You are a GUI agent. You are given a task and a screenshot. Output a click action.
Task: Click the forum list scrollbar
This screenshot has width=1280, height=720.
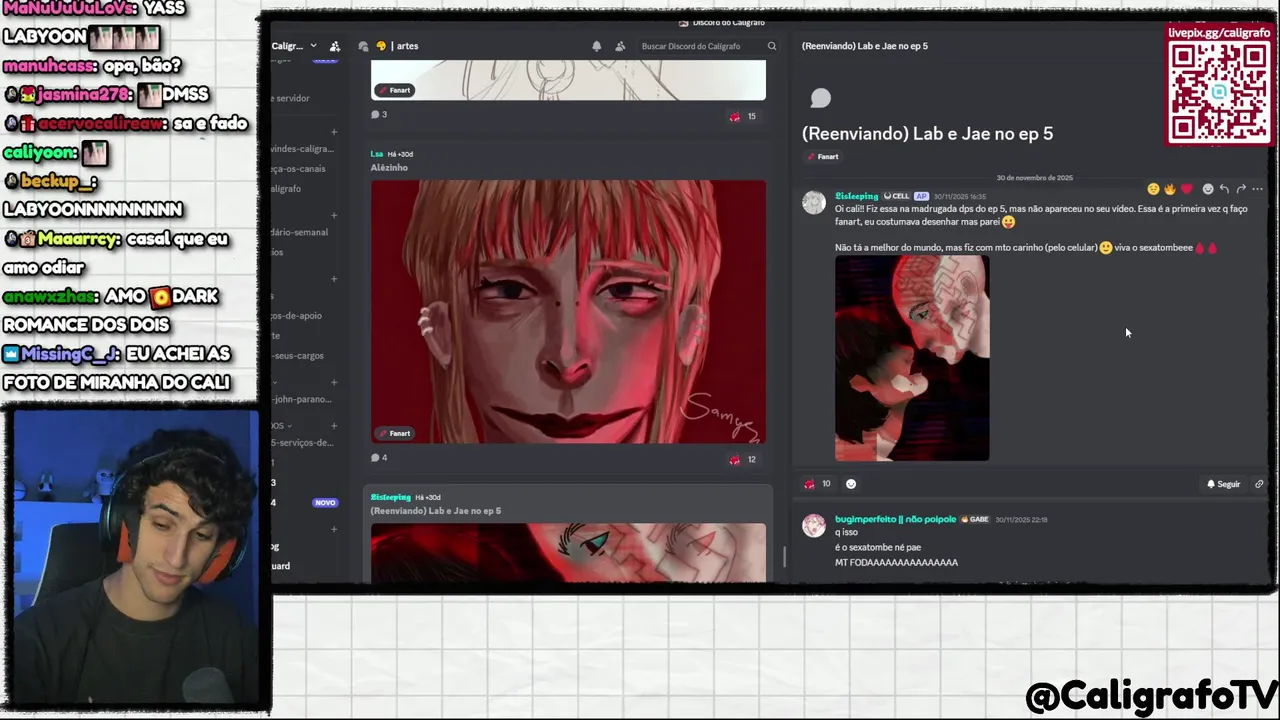point(785,556)
